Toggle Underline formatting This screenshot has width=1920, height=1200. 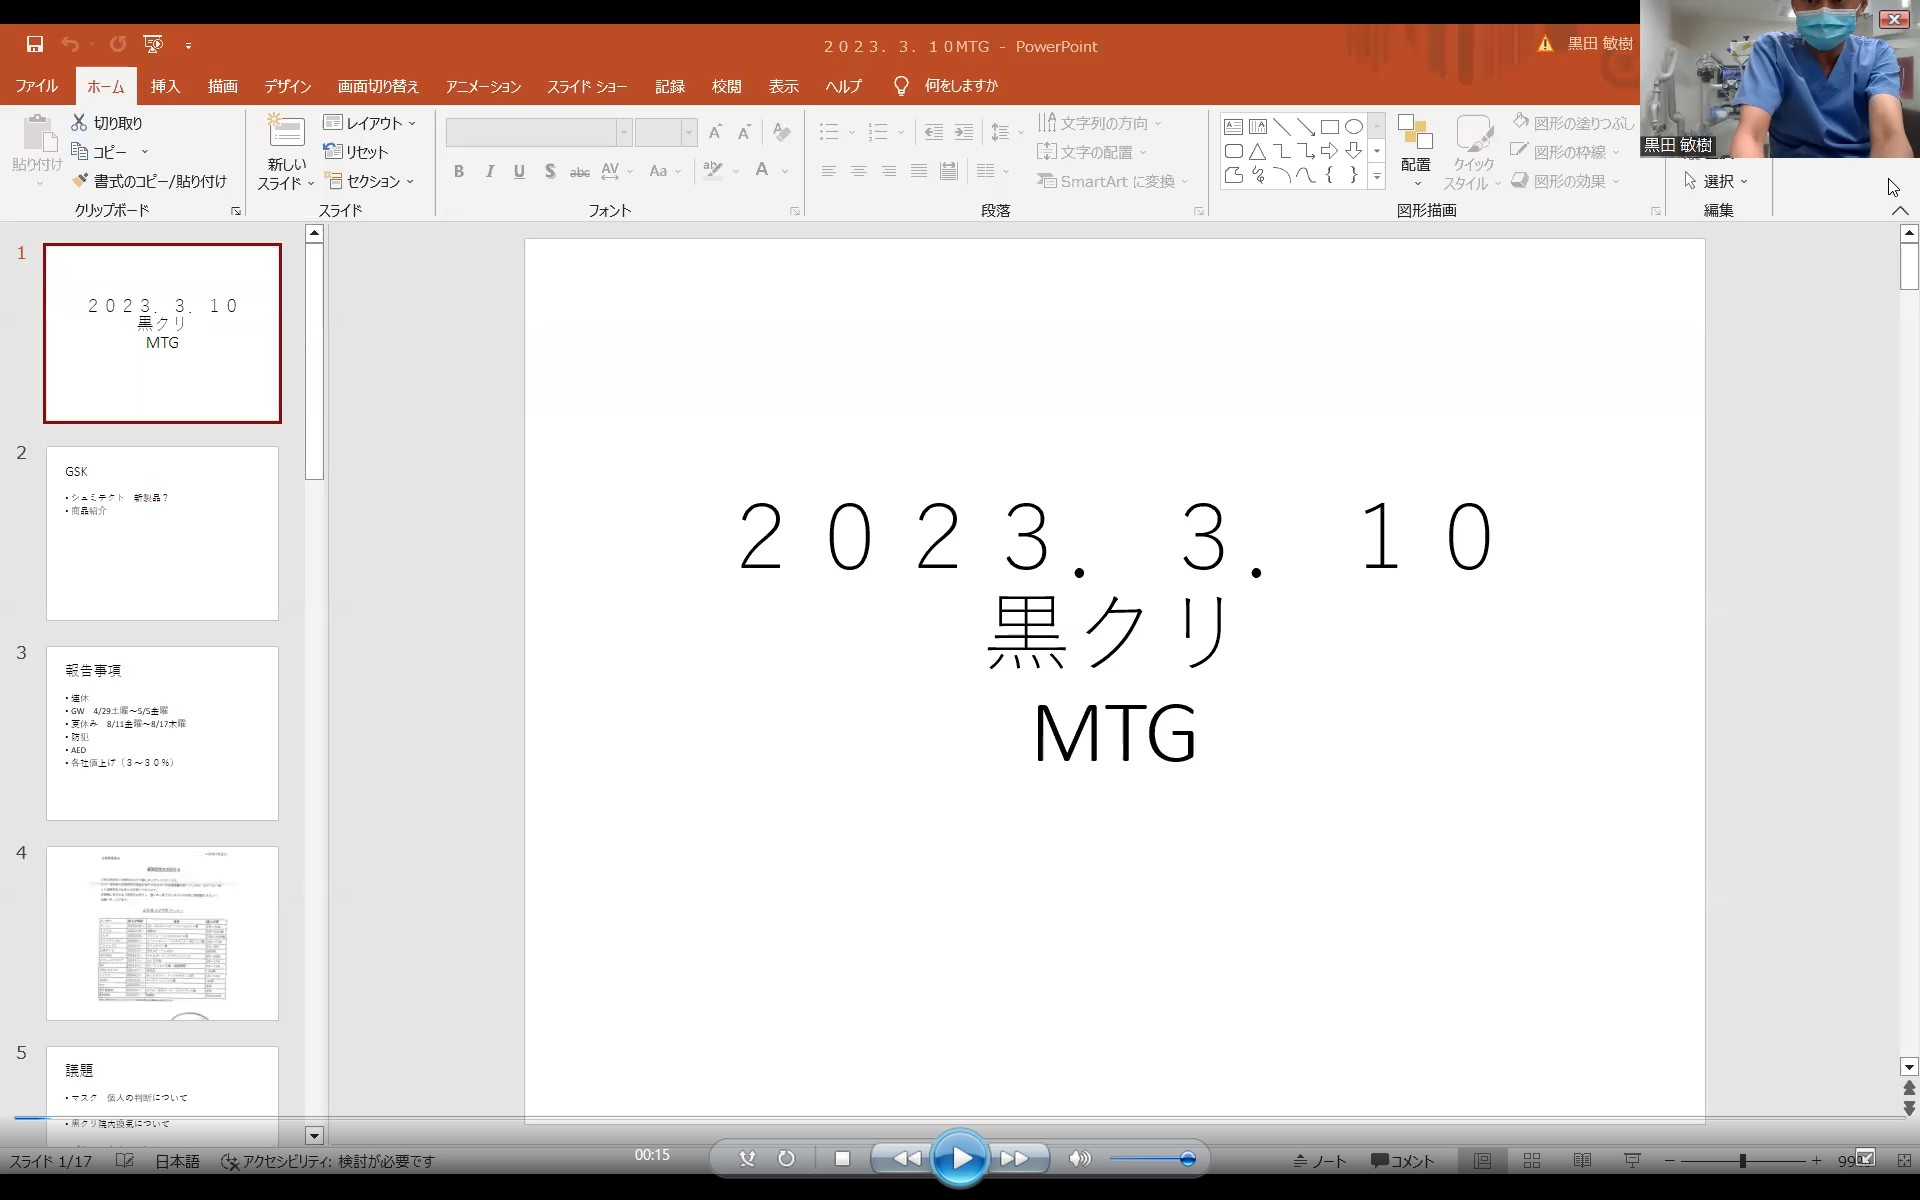point(519,171)
